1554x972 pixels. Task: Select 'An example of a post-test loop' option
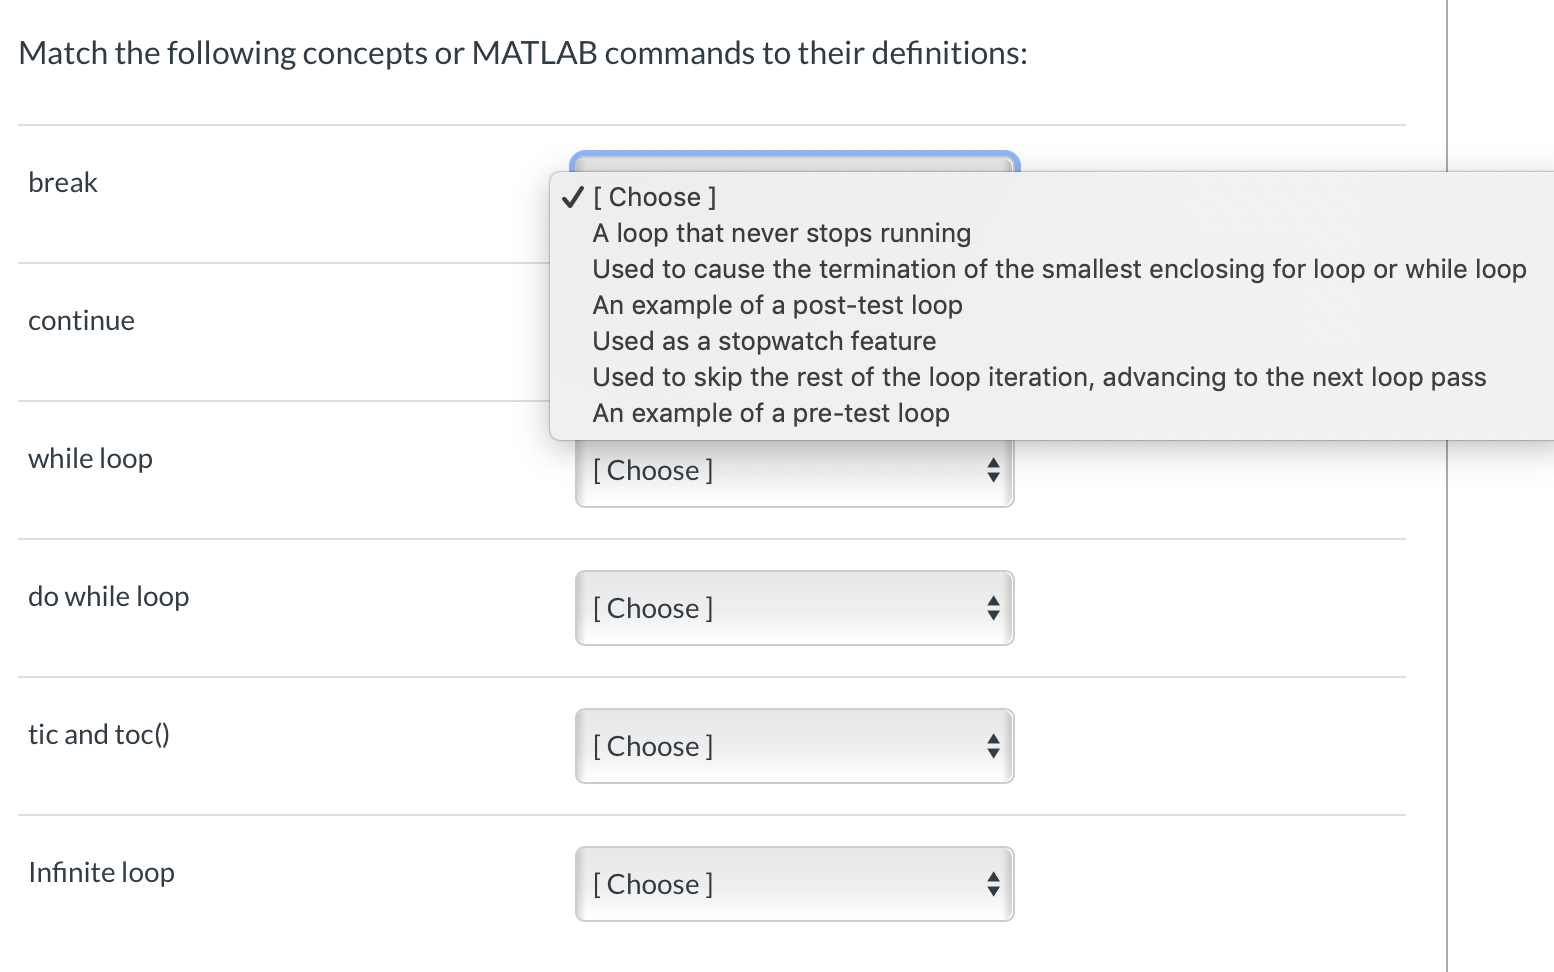click(778, 305)
